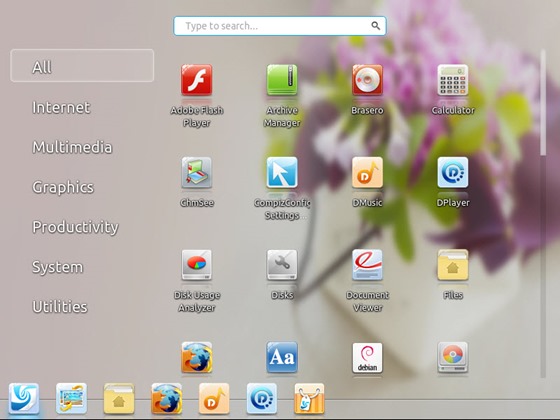Image resolution: width=560 pixels, height=420 pixels.
Task: Switch to Multimedia category
Action: (72, 147)
